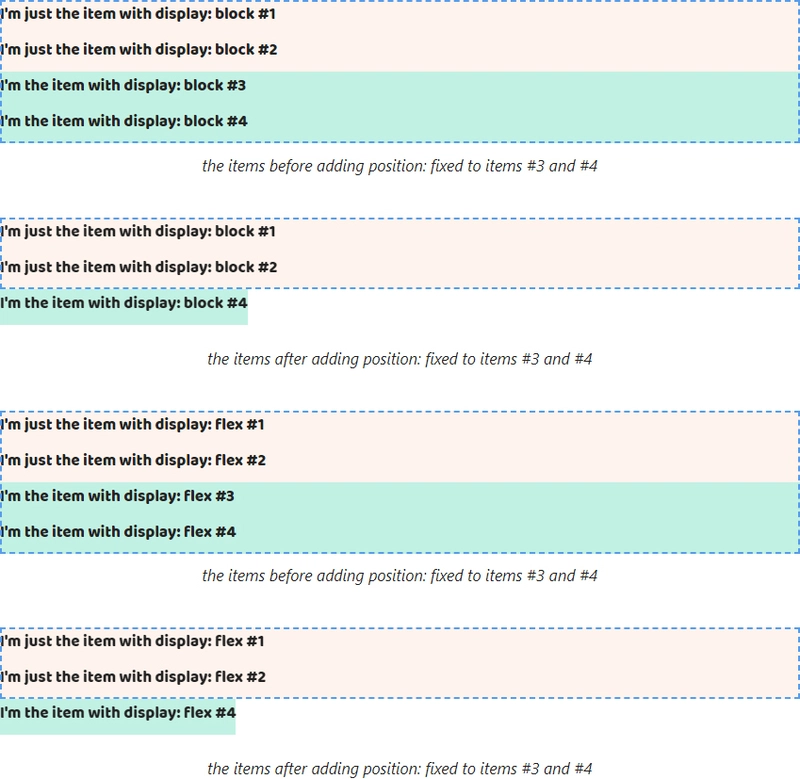Click the "after adding position: fixed" caption under the narrow flex #4 box
The image size is (800, 779).
(399, 768)
